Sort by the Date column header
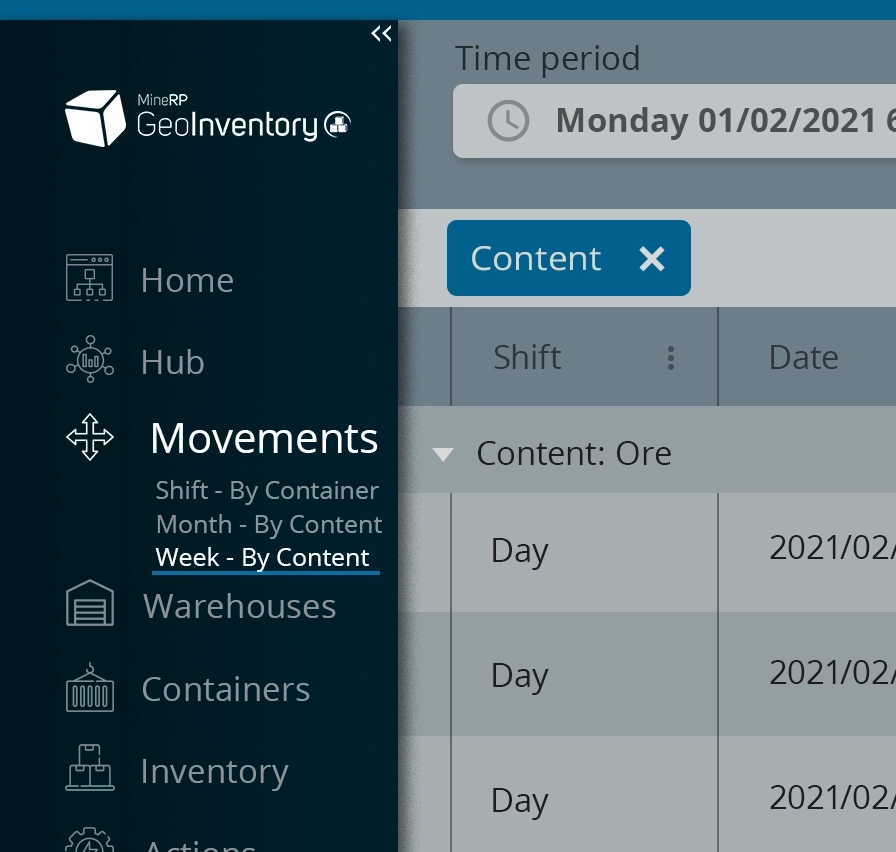 [x=804, y=357]
